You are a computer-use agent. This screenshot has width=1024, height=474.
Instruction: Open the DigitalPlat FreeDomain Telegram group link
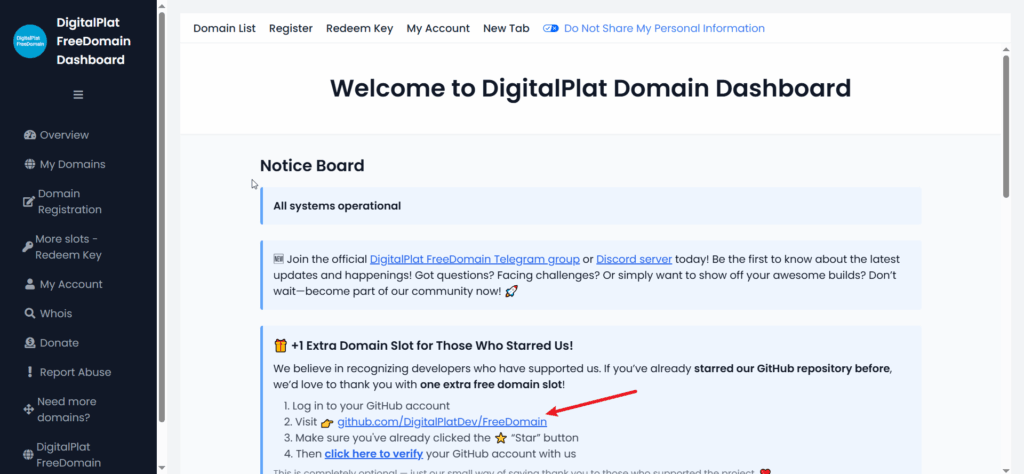point(473,259)
